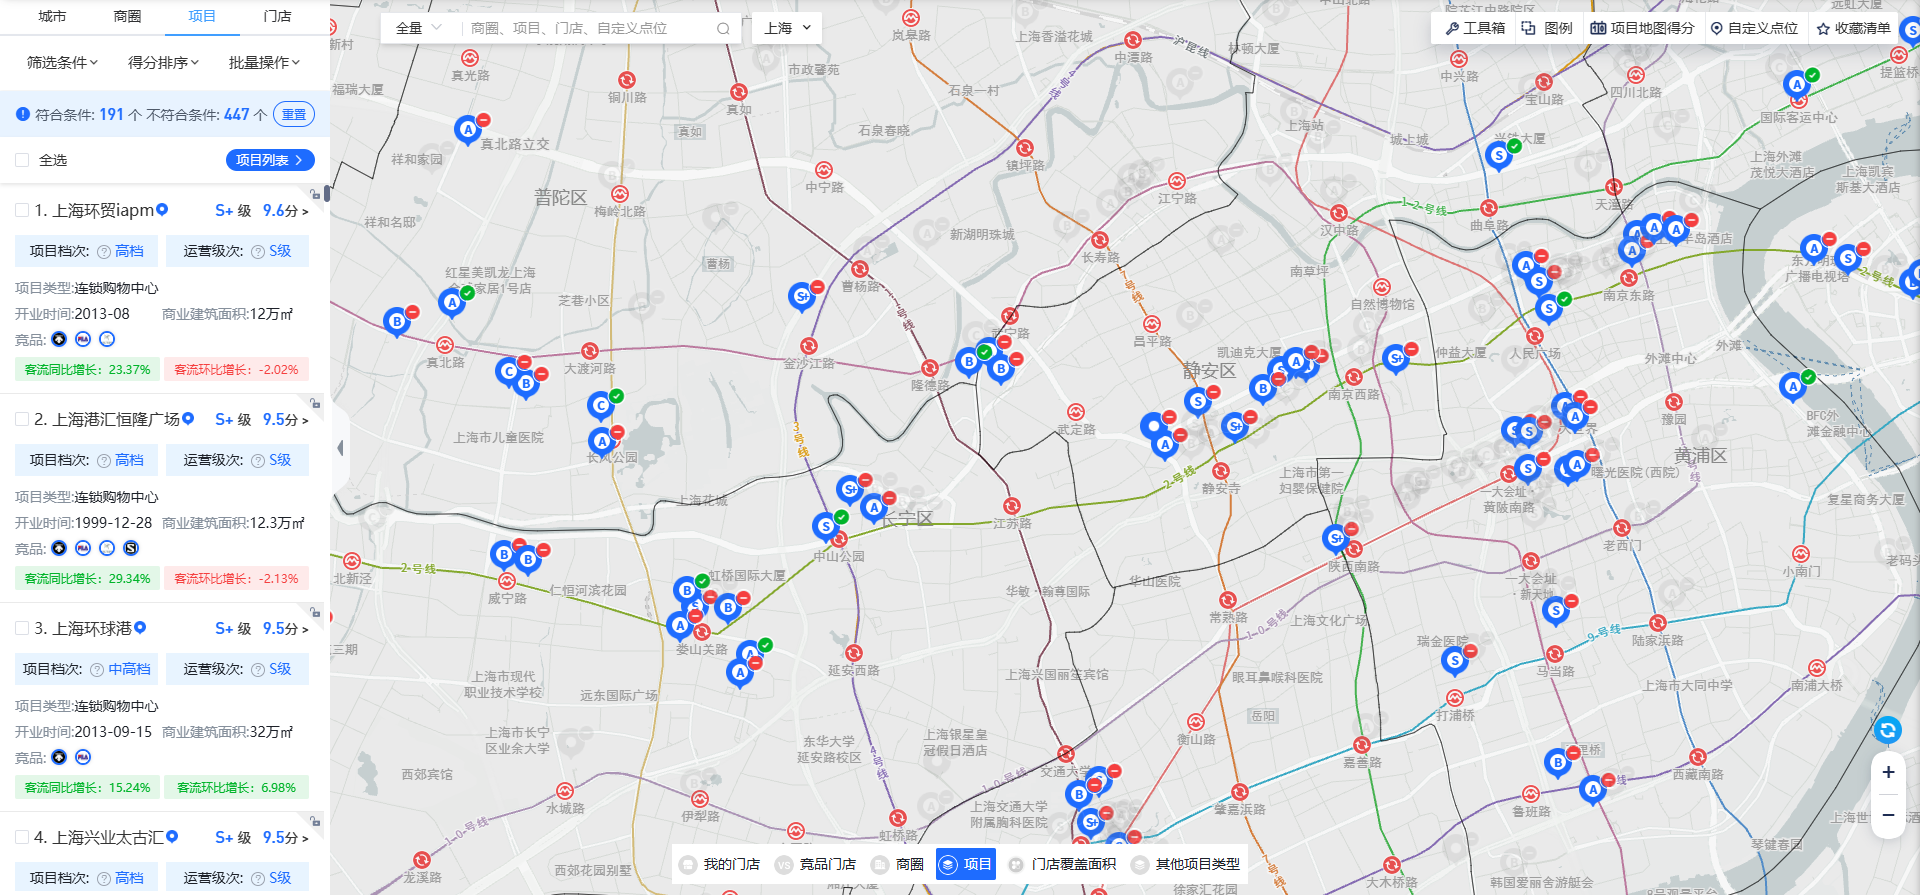Click the 重置 reset button
The height and width of the screenshot is (895, 1920).
pyautogui.click(x=294, y=114)
